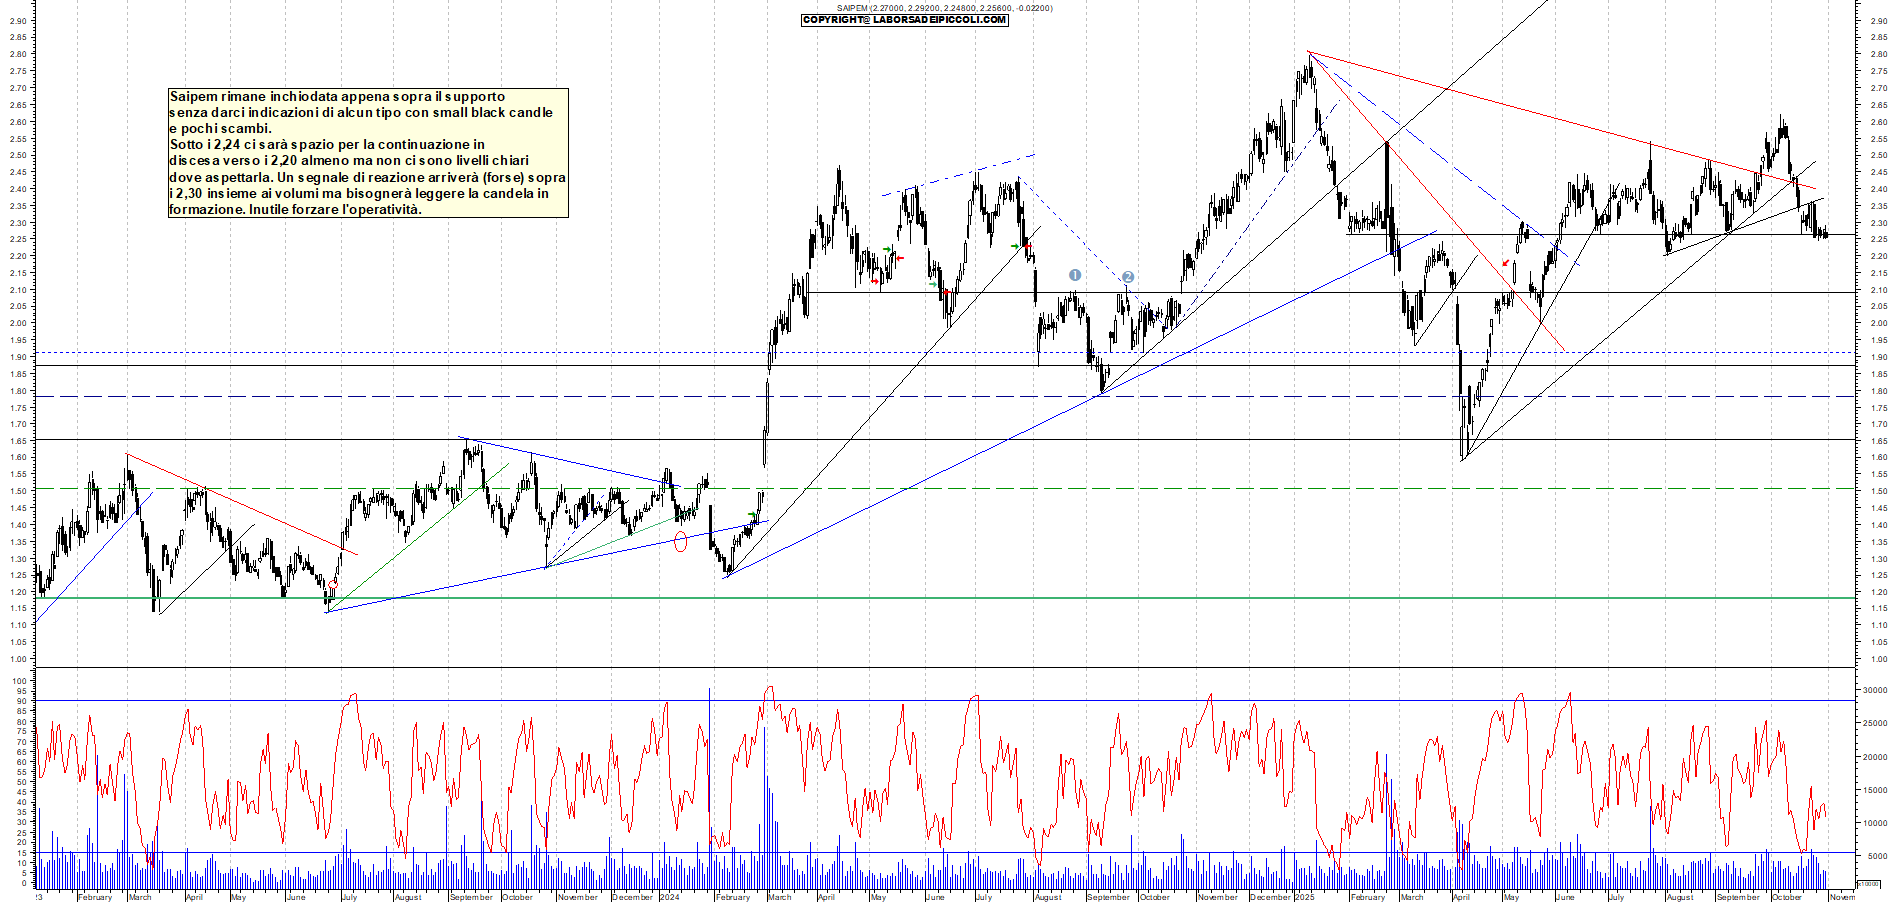Select the green entry arrow near the 2.10 level

[932, 285]
